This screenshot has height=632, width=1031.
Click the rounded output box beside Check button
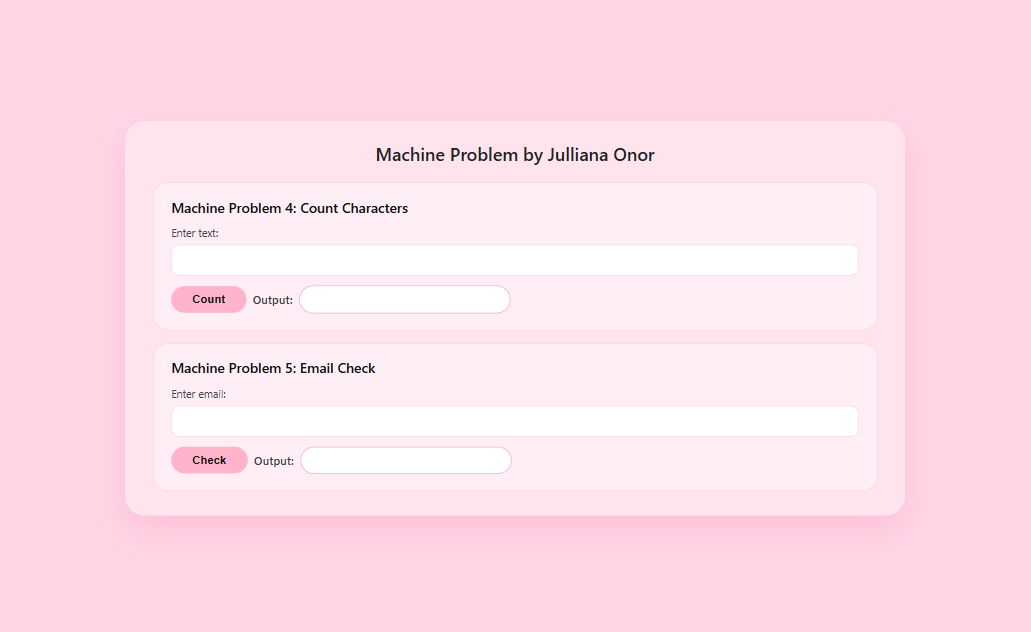pos(405,460)
